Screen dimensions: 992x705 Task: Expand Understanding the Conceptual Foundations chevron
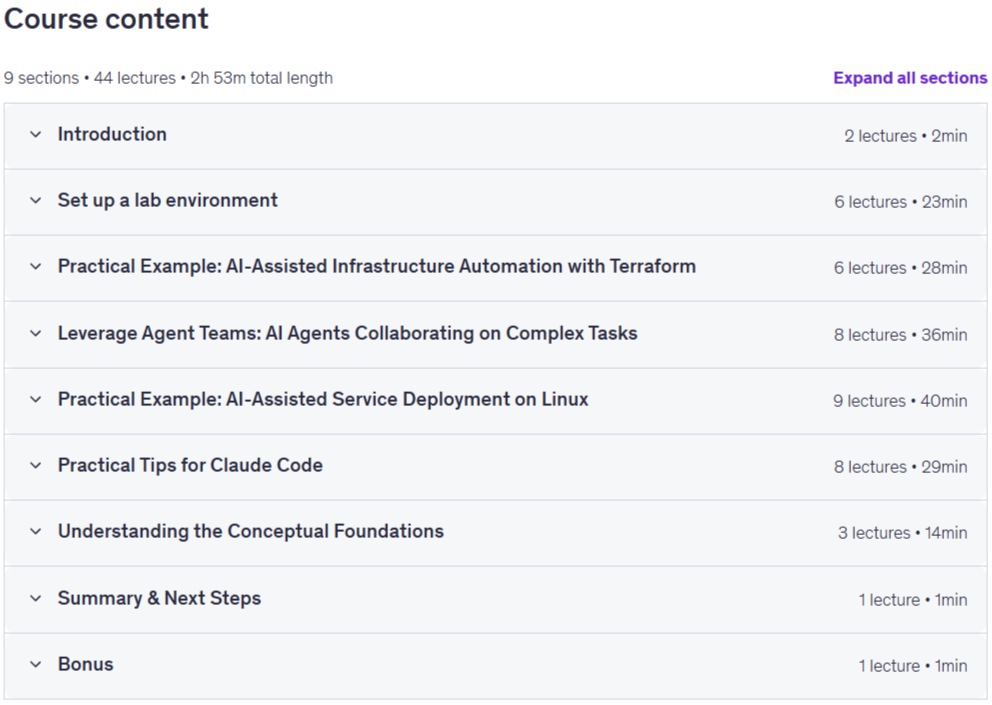35,532
